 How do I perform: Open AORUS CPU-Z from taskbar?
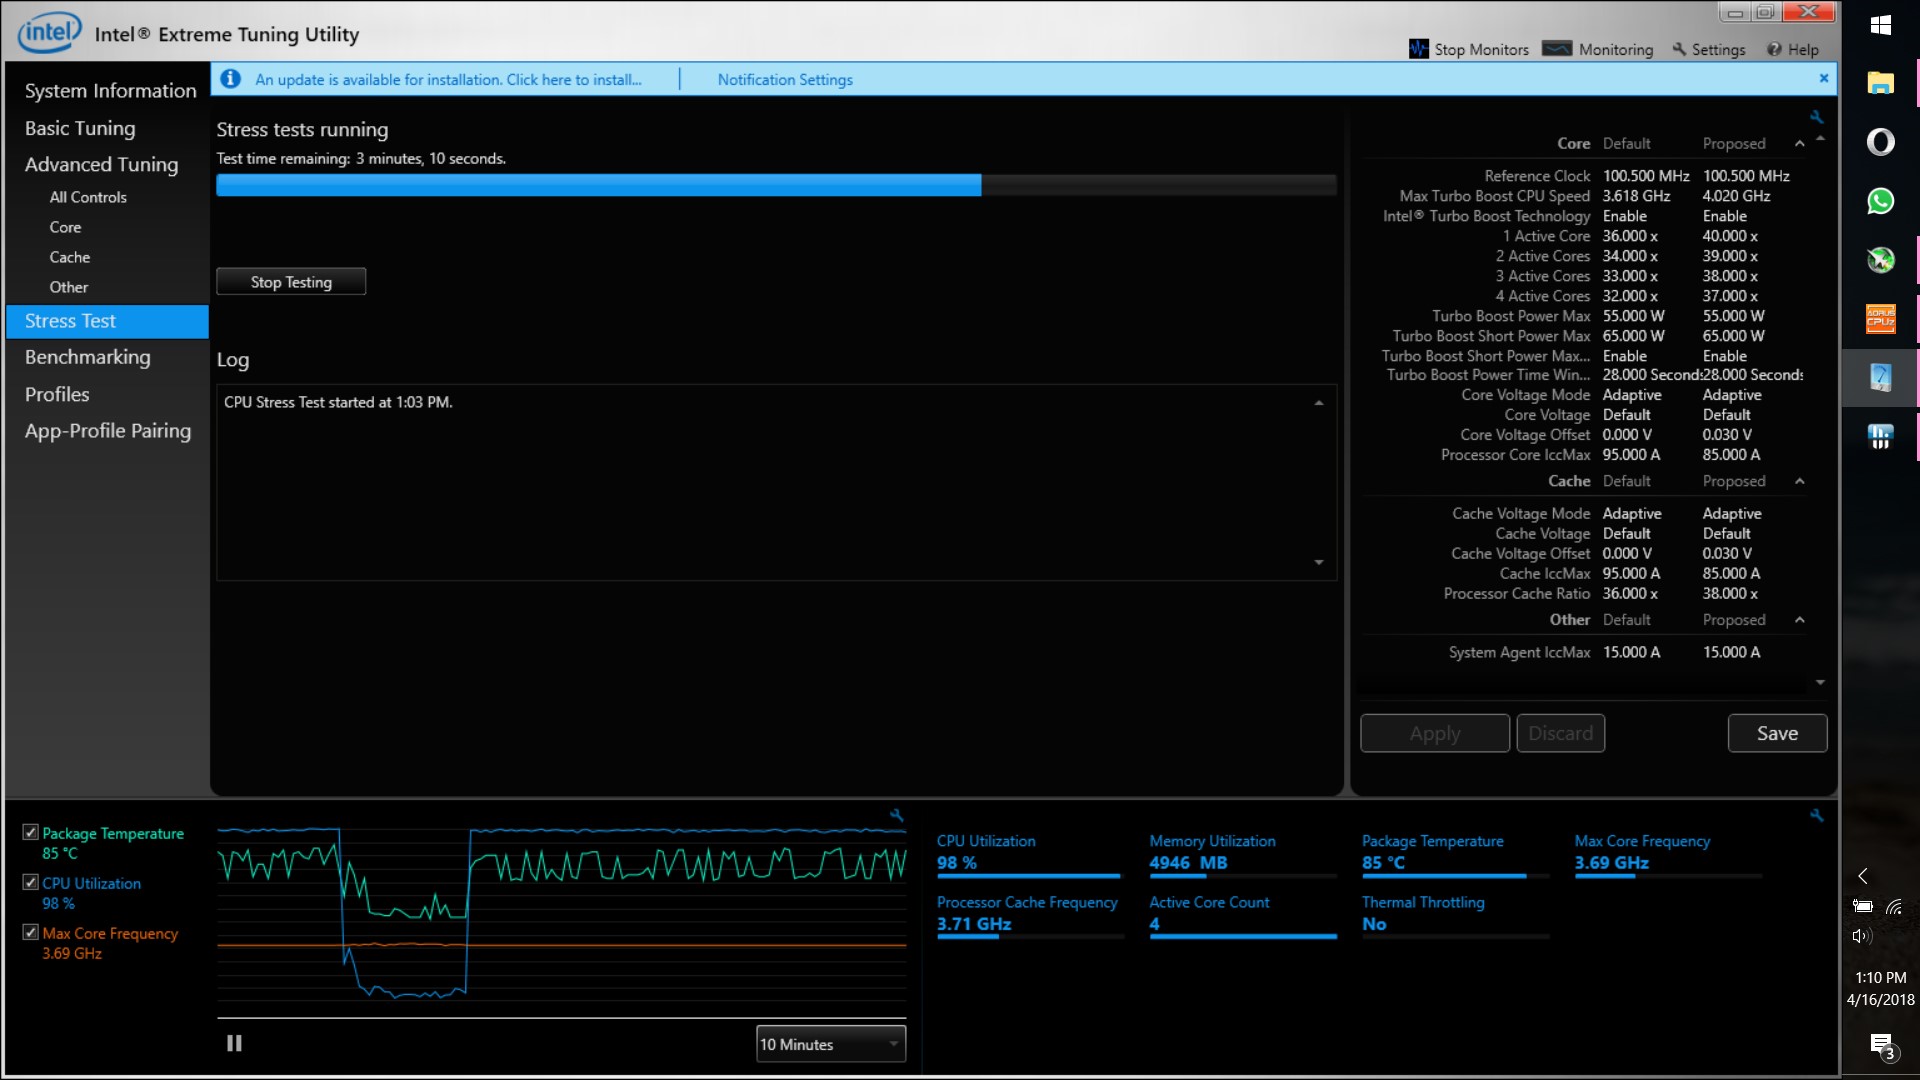1880,319
